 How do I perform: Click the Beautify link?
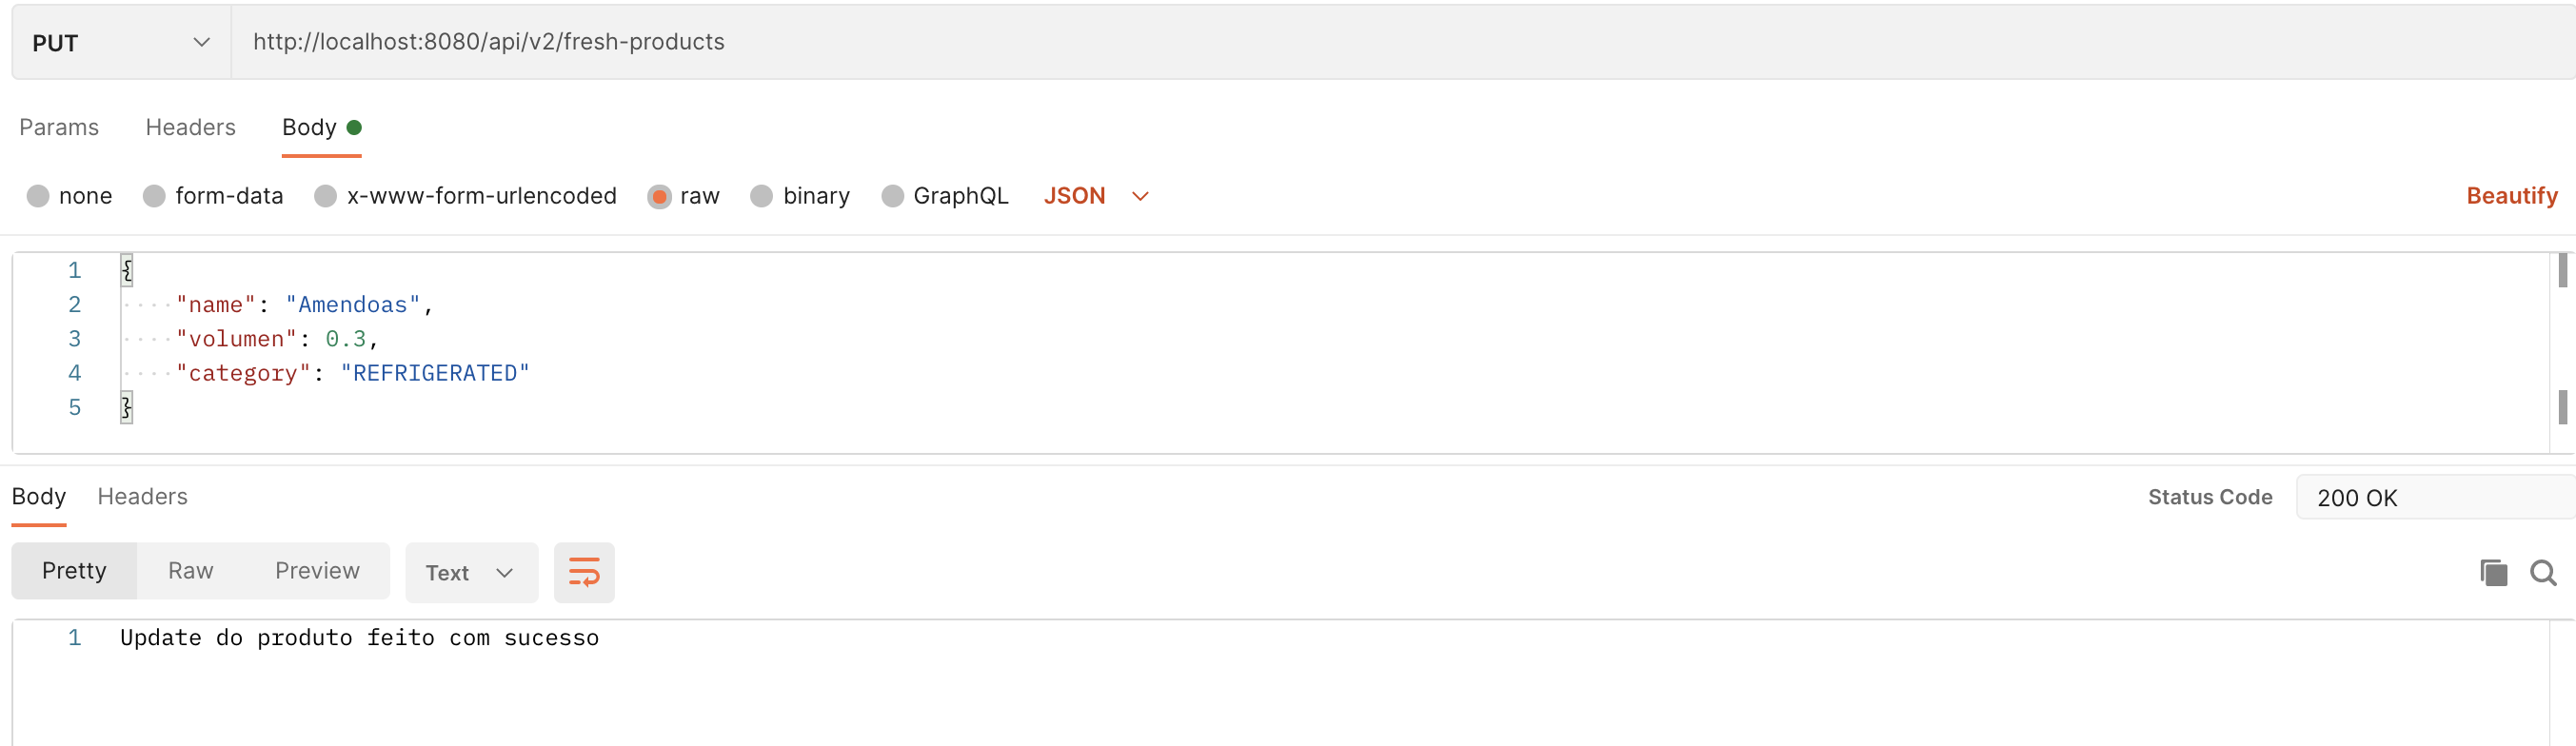(2513, 196)
